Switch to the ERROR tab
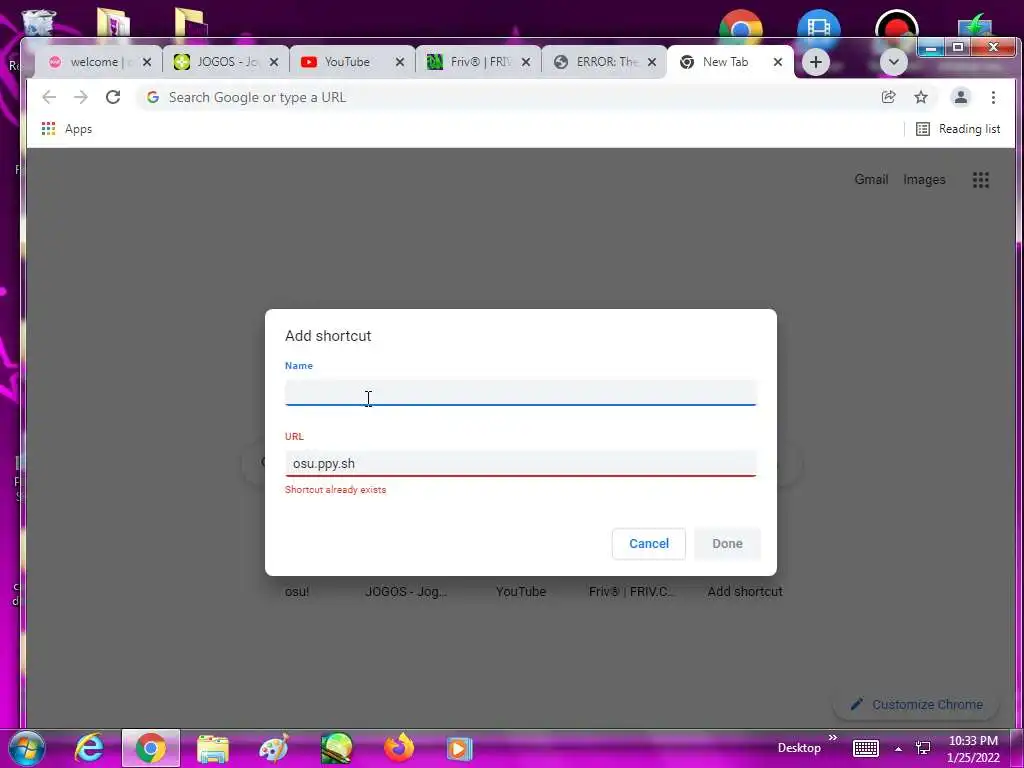Screen dimensions: 1024x768 pyautogui.click(x=605, y=62)
